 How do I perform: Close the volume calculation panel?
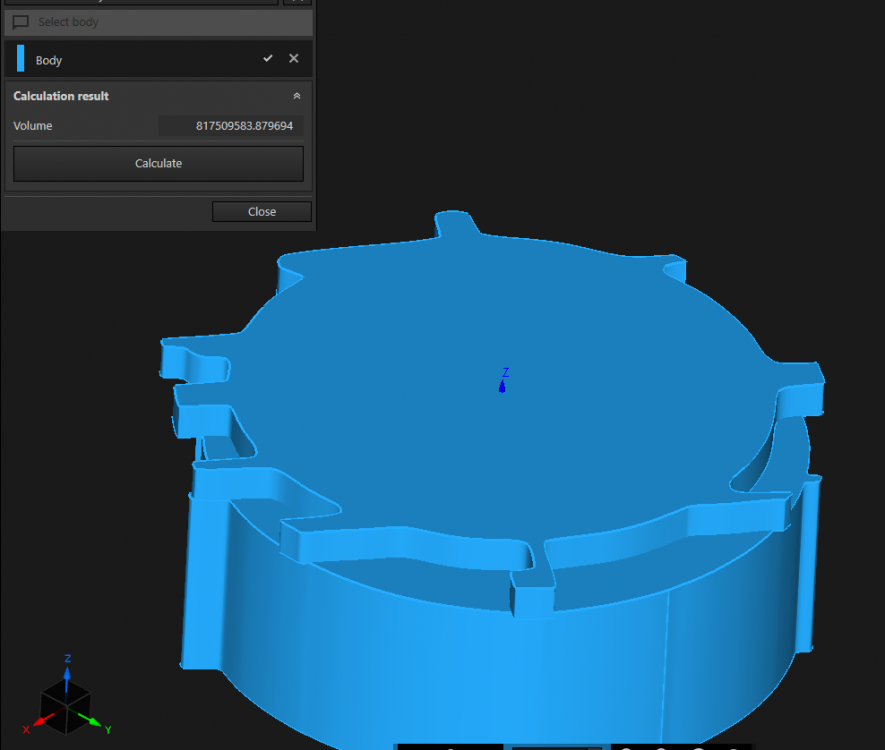click(x=262, y=212)
